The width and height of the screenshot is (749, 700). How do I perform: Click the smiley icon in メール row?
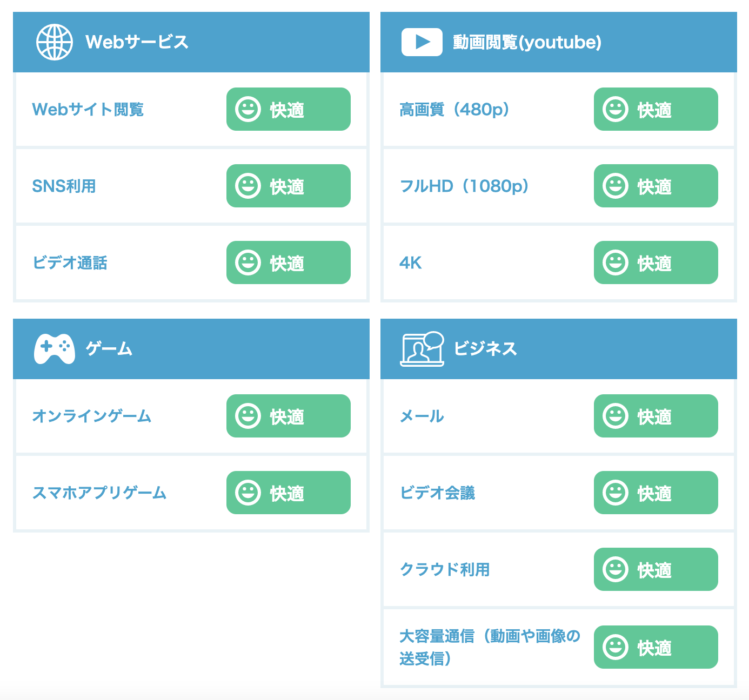[615, 416]
